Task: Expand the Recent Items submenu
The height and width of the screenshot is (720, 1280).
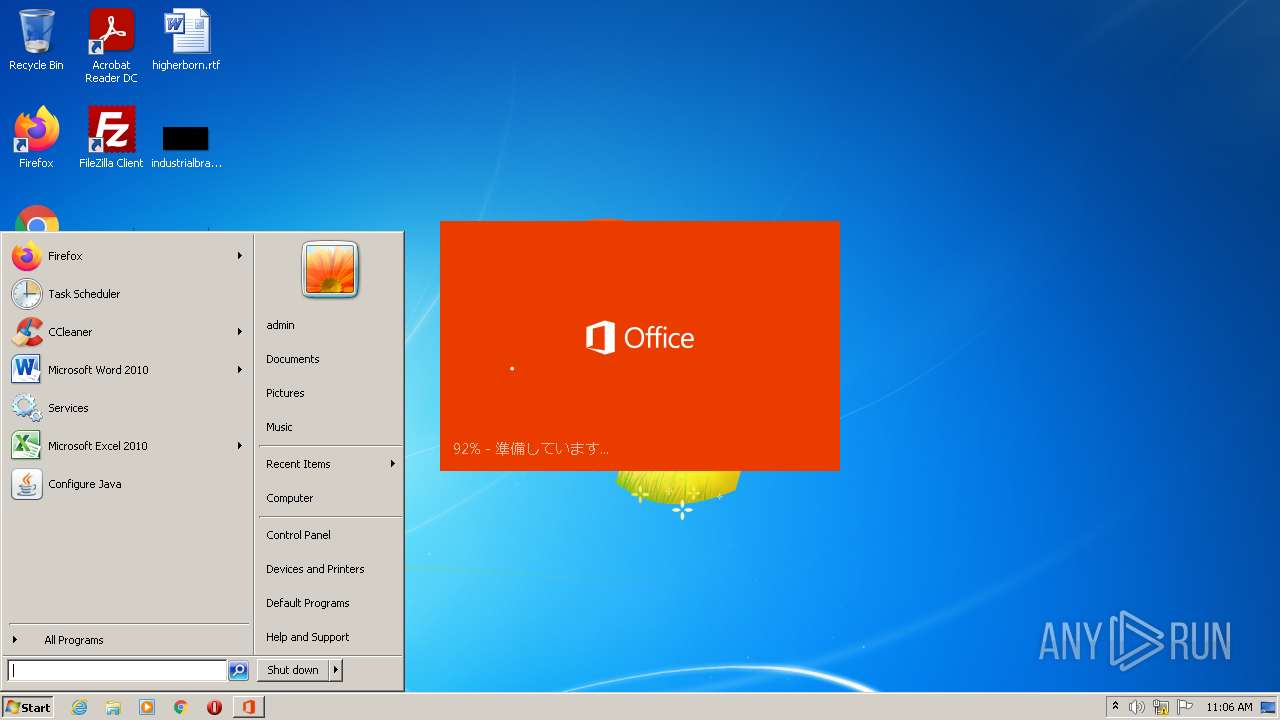Action: [330, 464]
